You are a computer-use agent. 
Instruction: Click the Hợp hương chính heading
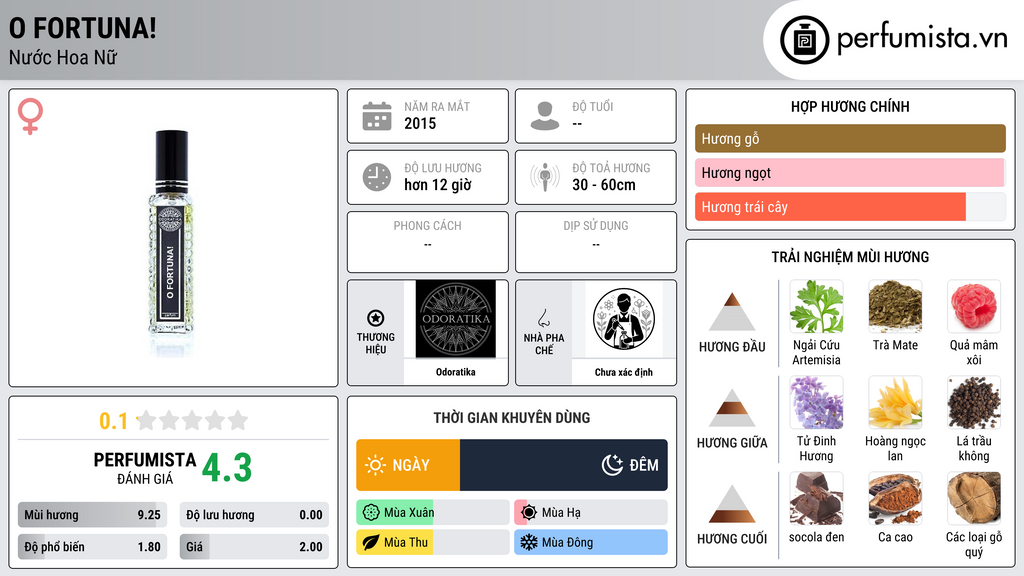coord(850,106)
